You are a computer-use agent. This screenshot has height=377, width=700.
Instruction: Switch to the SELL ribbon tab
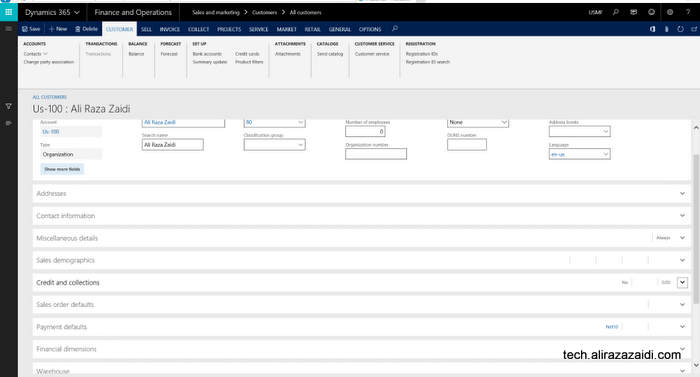tap(146, 29)
